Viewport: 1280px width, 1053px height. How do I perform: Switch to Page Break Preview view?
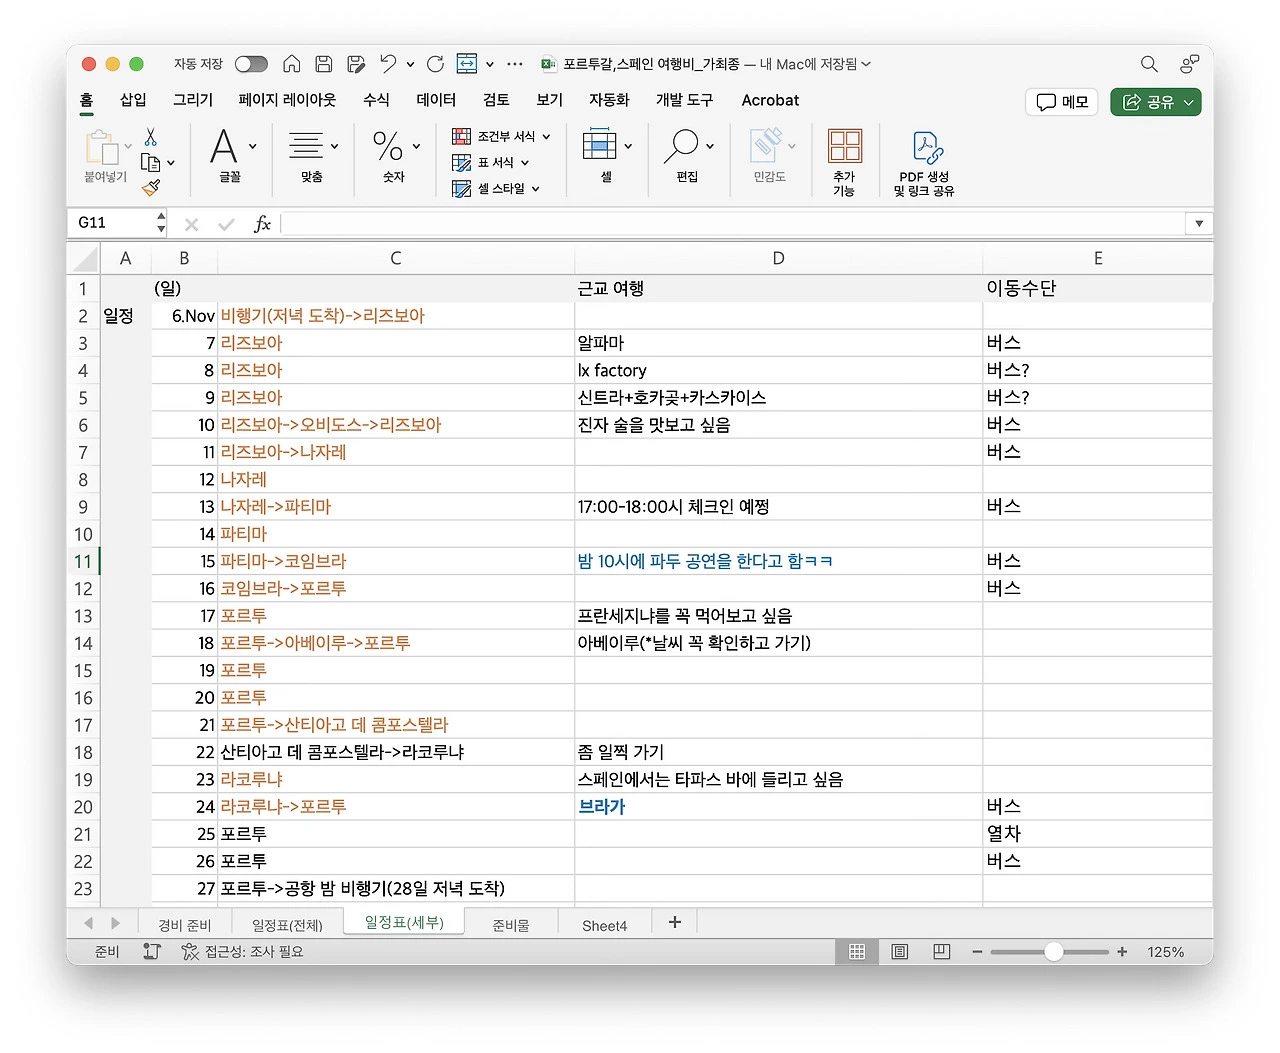[941, 952]
